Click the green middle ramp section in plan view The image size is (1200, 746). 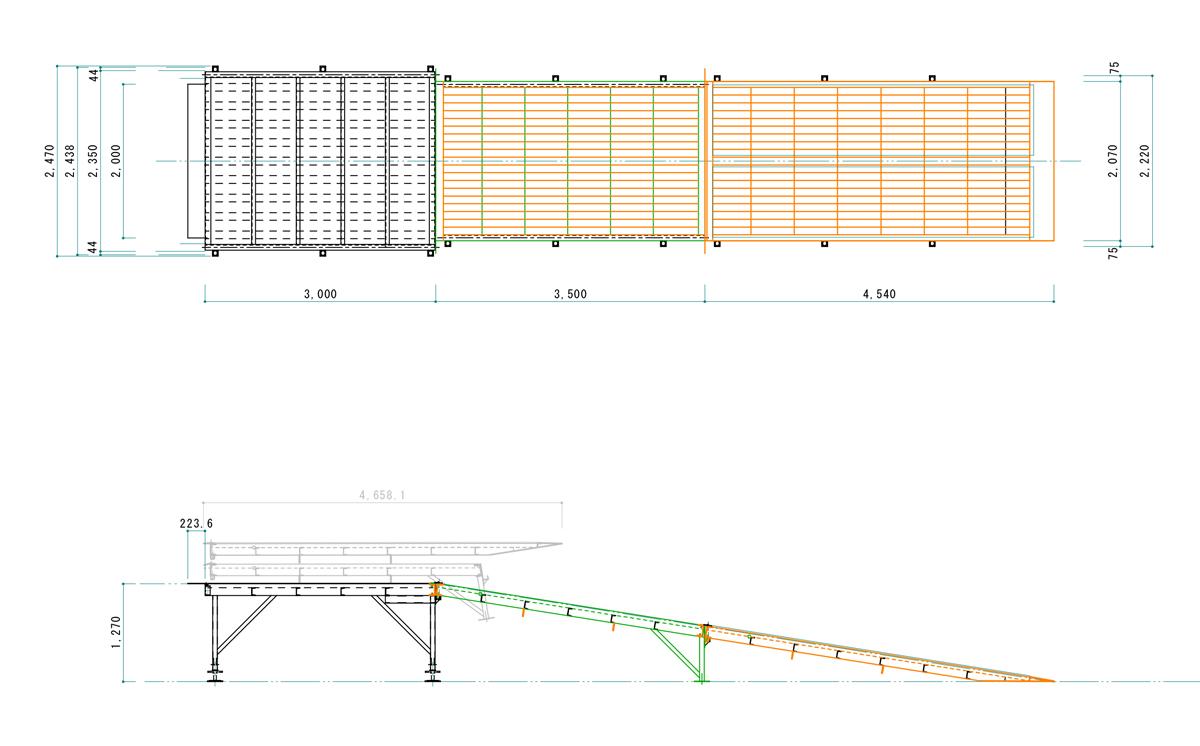[x=570, y=160]
